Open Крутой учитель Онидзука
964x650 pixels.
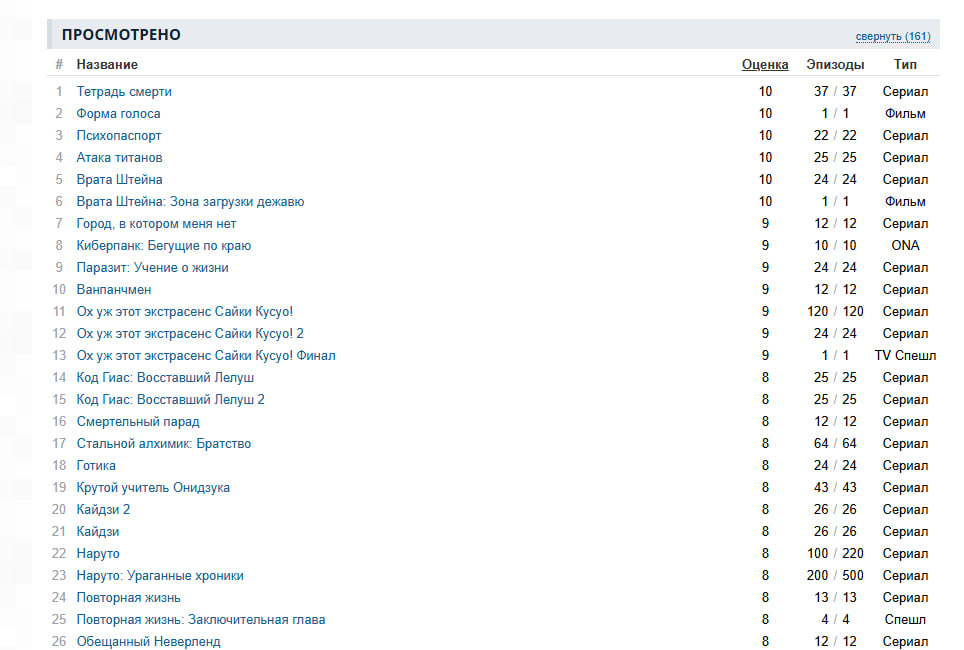153,488
